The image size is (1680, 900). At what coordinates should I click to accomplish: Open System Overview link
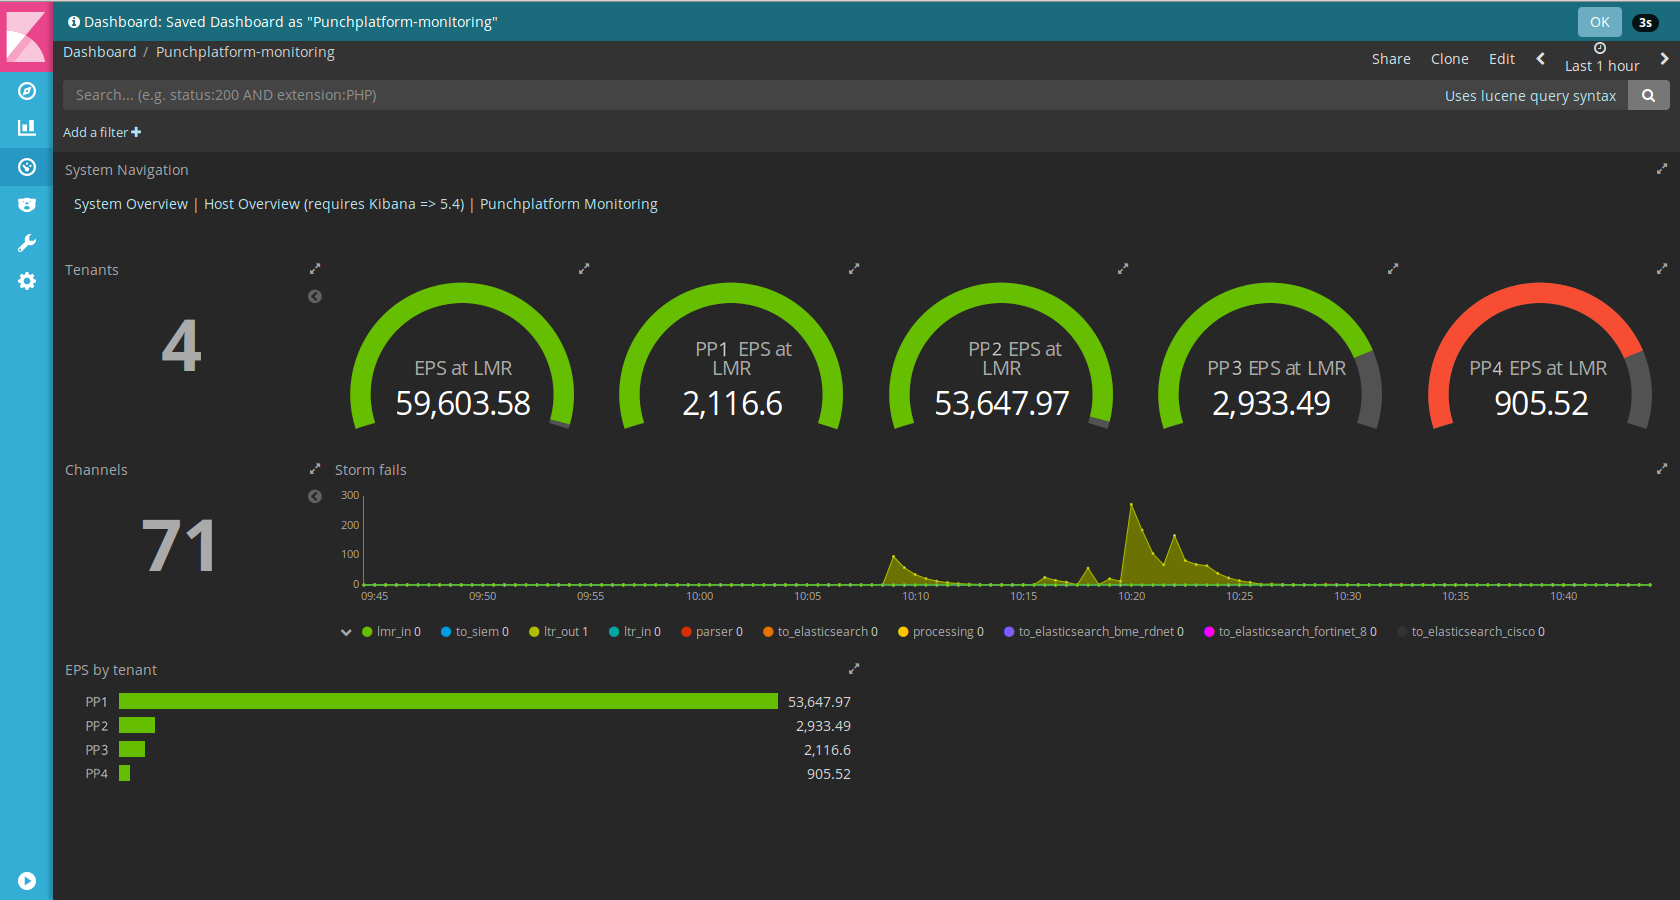pos(130,204)
